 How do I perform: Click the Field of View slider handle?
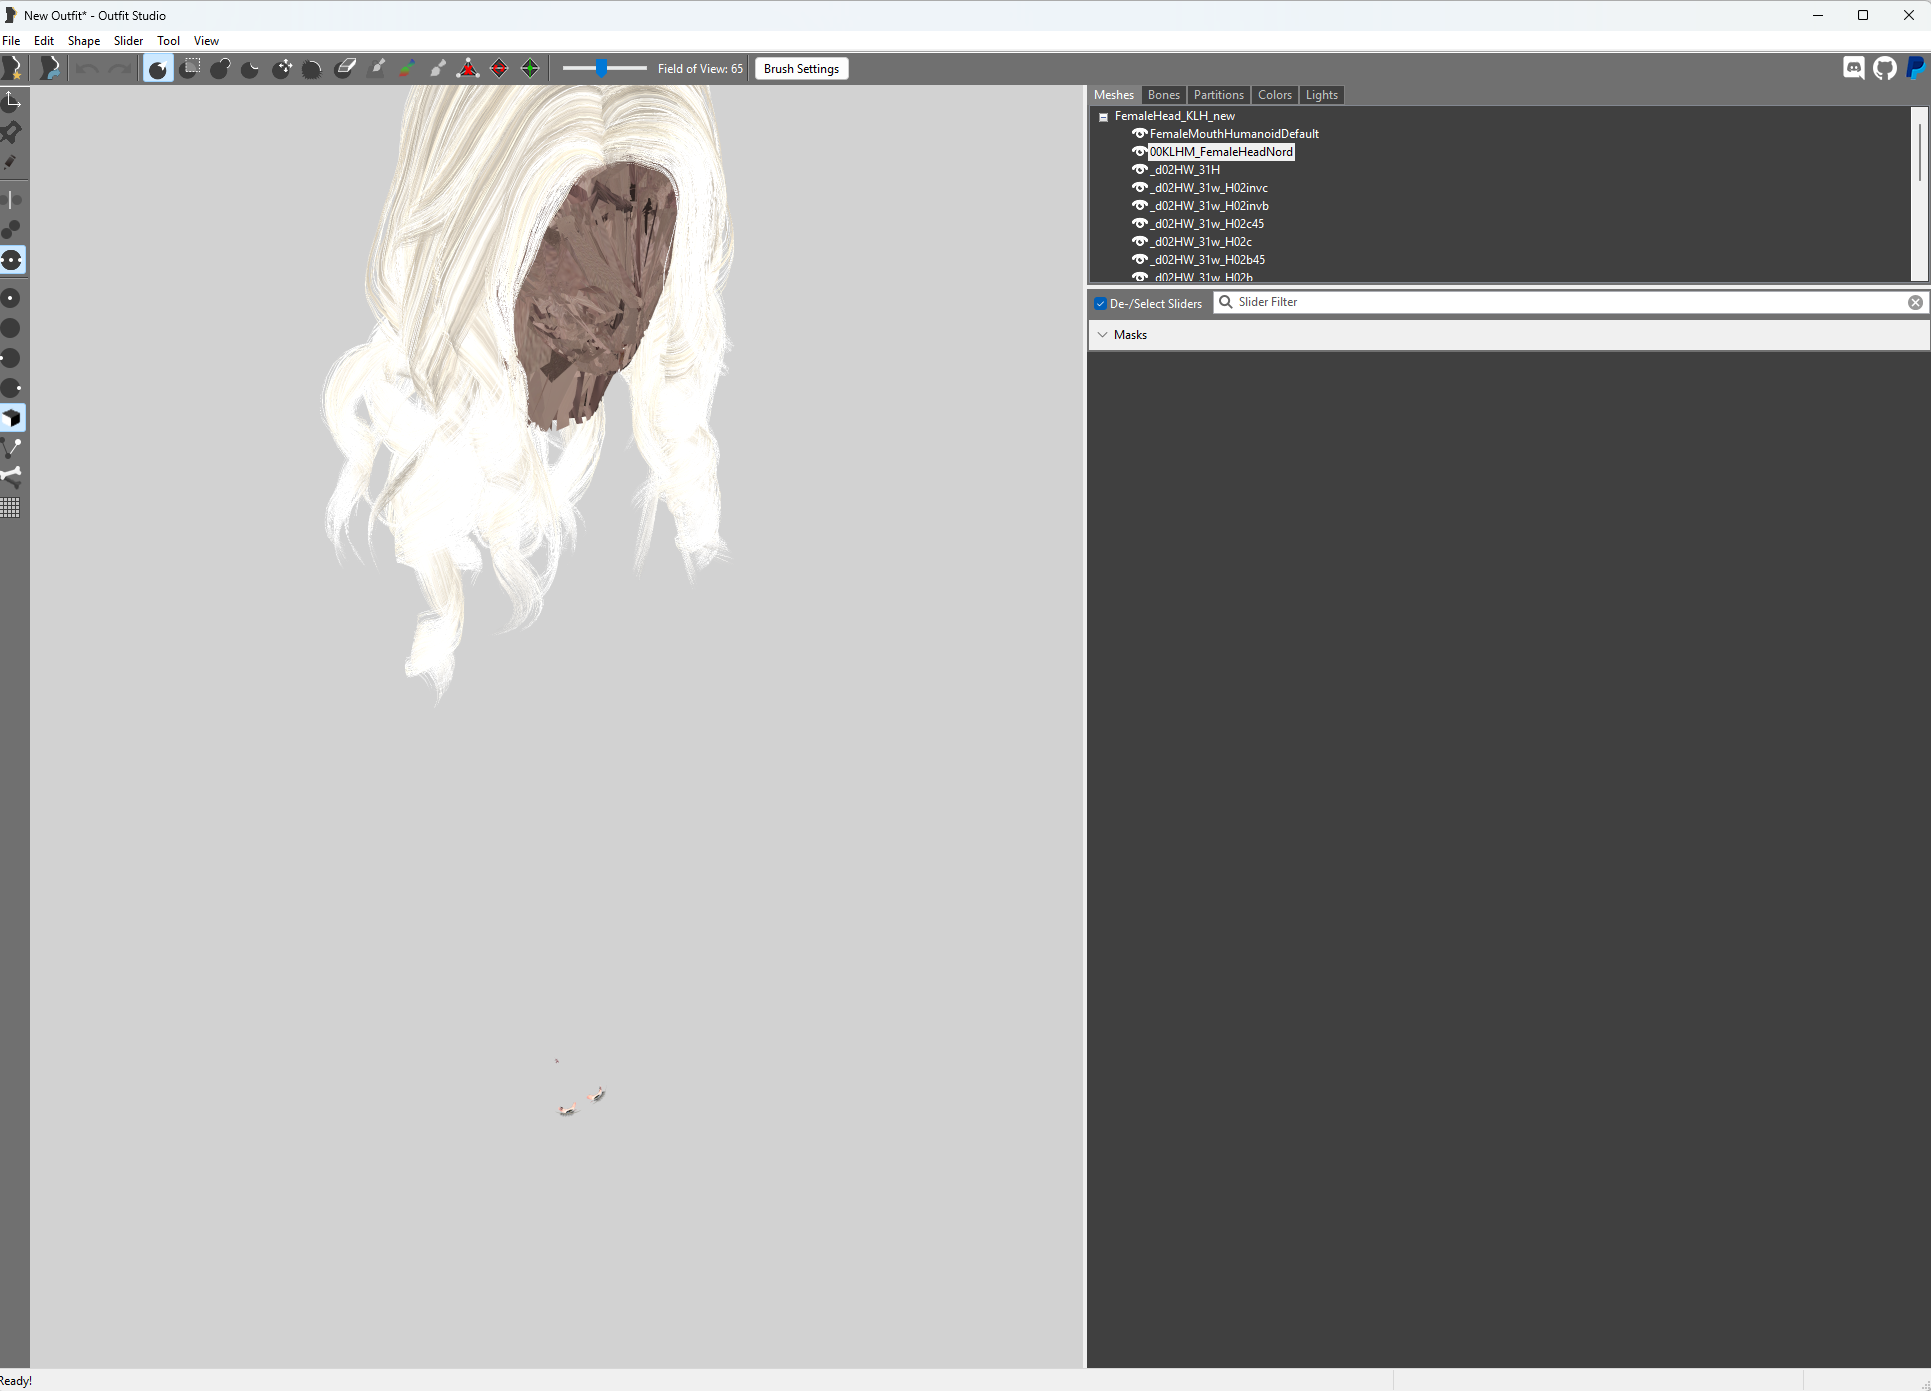(x=601, y=68)
